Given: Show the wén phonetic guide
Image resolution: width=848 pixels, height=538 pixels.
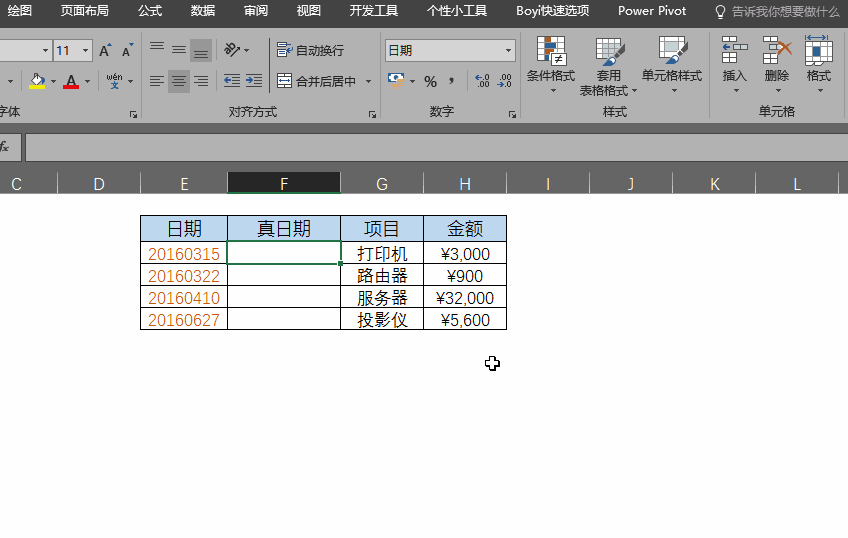Looking at the screenshot, I should 114,81.
